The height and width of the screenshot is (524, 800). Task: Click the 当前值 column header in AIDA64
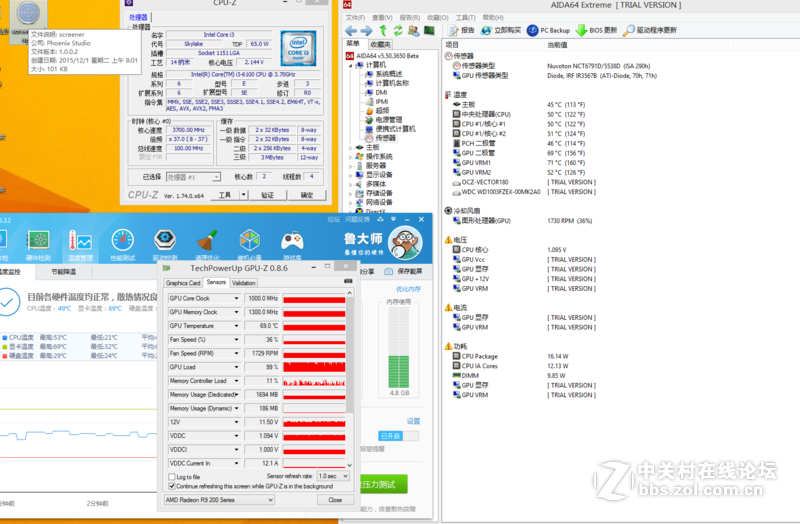557,45
